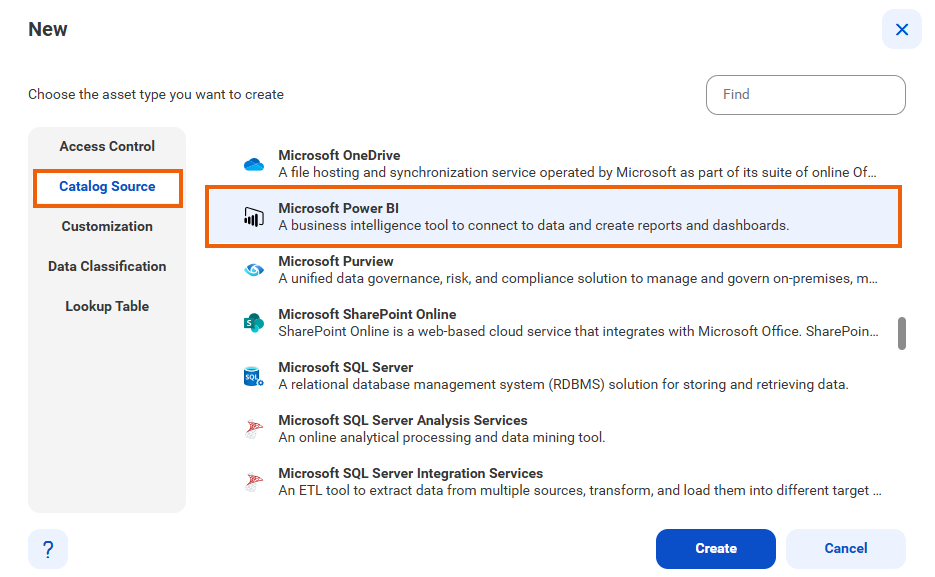Click the asset list scrollbar thumb
Screen dimensions: 935x577
coord(902,333)
